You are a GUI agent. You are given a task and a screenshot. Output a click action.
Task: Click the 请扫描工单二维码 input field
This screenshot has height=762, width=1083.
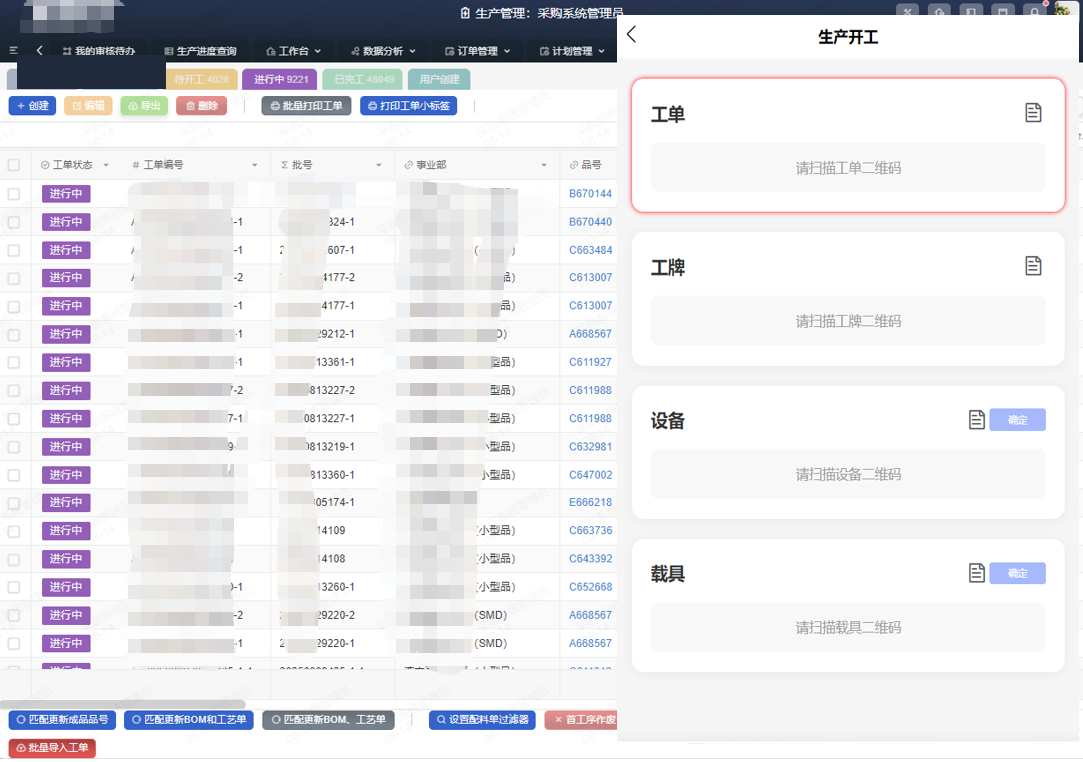pos(848,168)
